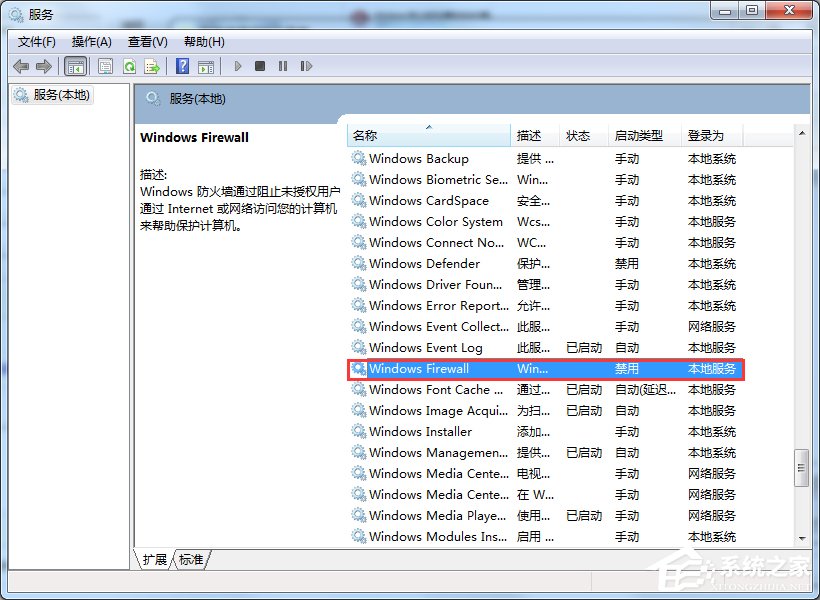820x600 pixels.
Task: Switch to the 扩展 tab
Action: pyautogui.click(x=154, y=560)
